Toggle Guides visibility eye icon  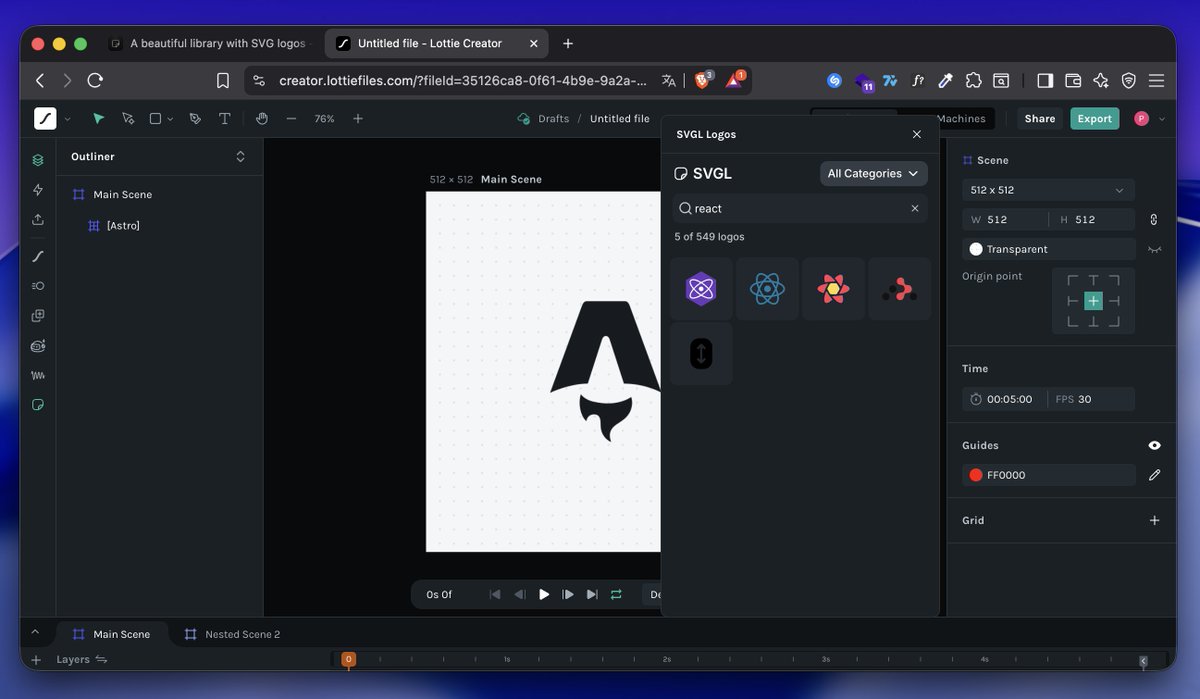pyautogui.click(x=1154, y=445)
